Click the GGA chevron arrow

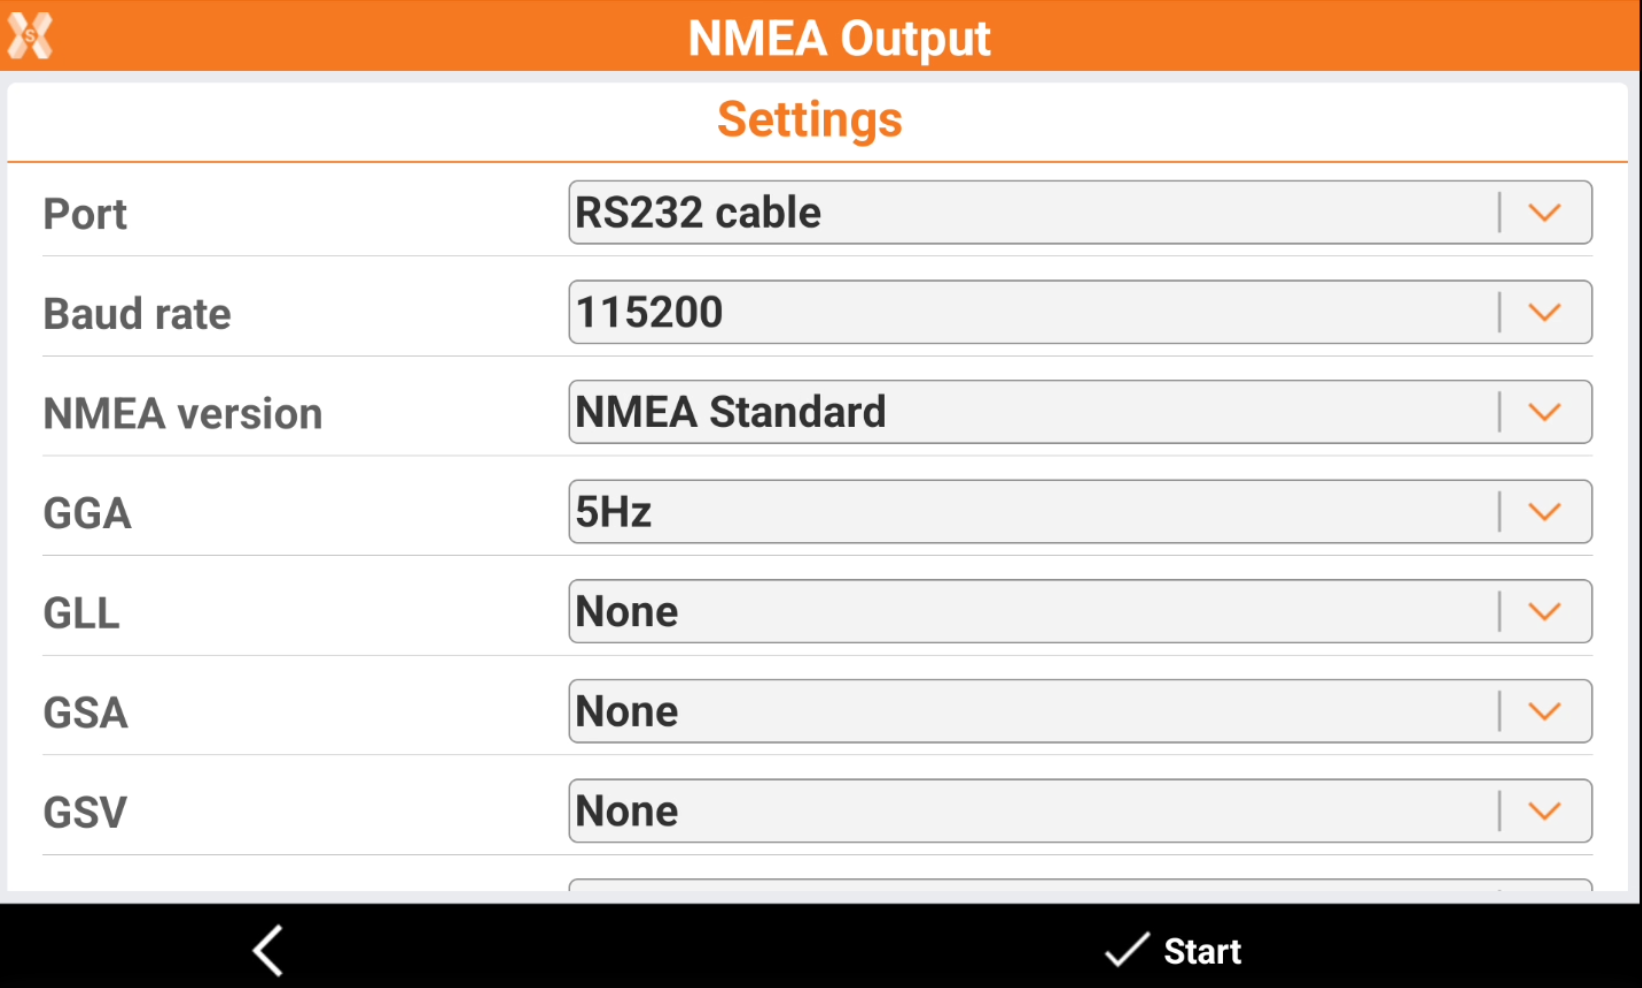[x=1545, y=512]
